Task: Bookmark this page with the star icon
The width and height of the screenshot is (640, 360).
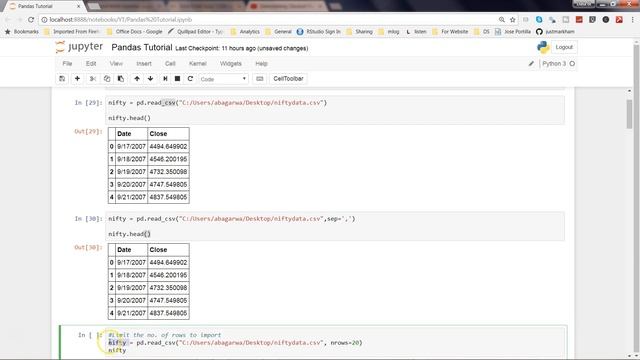Action: point(513,20)
